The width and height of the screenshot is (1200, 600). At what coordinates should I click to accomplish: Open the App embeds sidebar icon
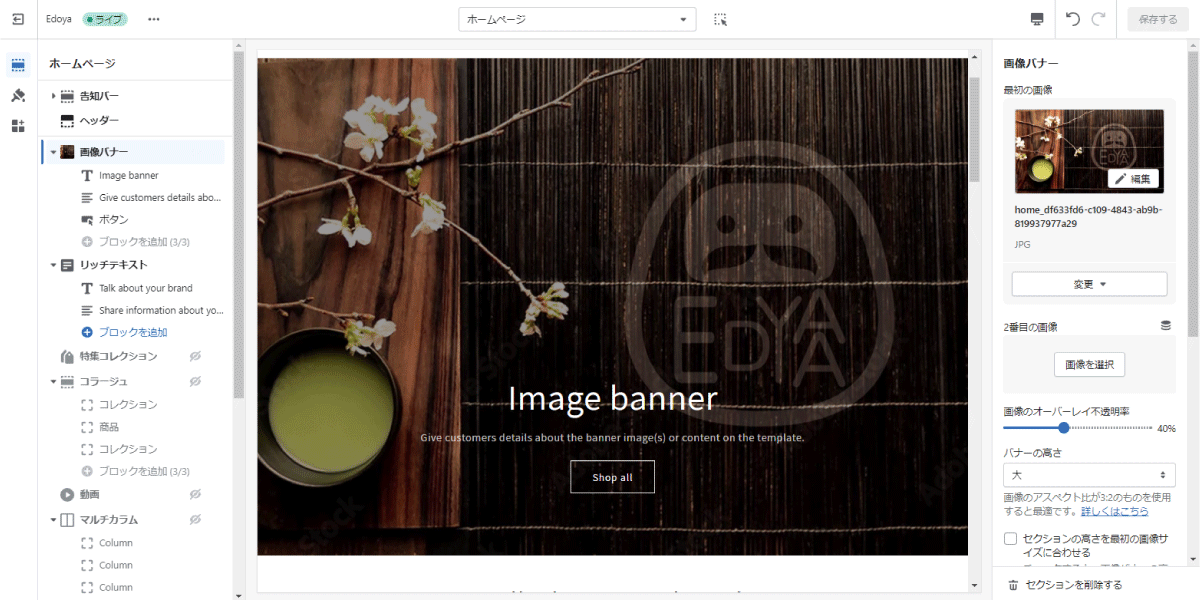[x=18, y=126]
